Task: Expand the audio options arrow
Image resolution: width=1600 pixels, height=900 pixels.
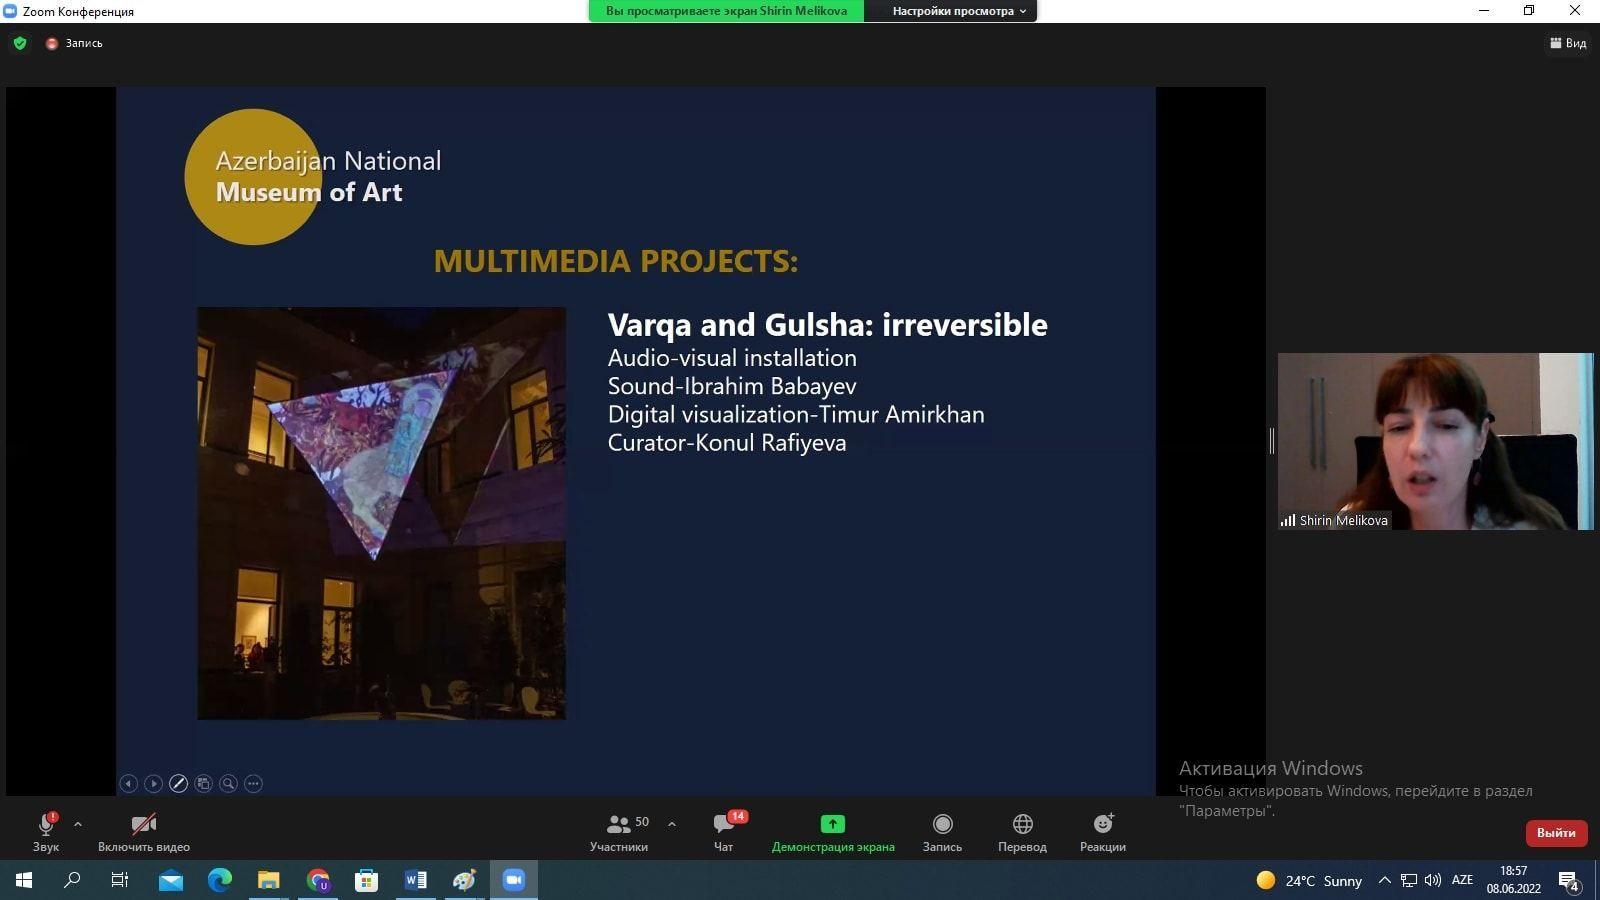Action: (x=78, y=824)
